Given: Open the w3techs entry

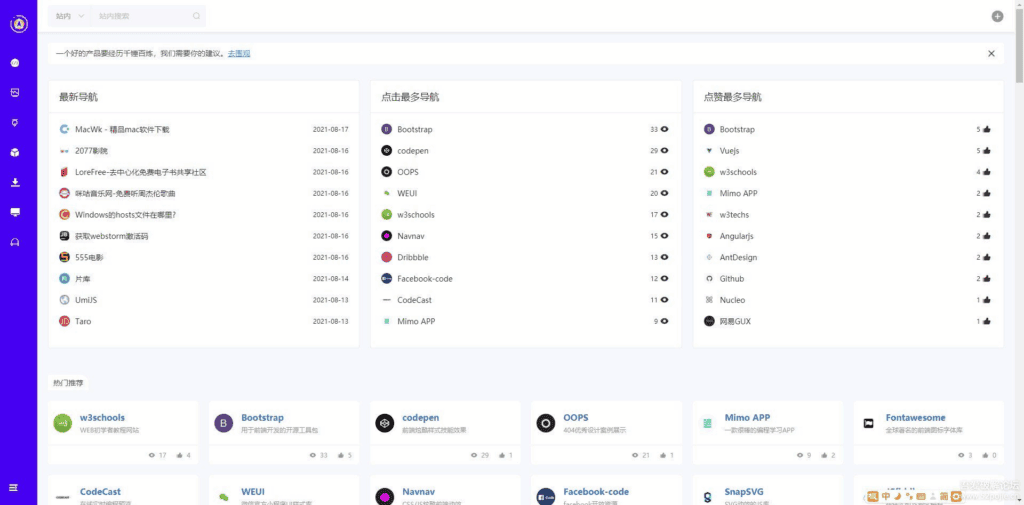Looking at the screenshot, I should [734, 215].
